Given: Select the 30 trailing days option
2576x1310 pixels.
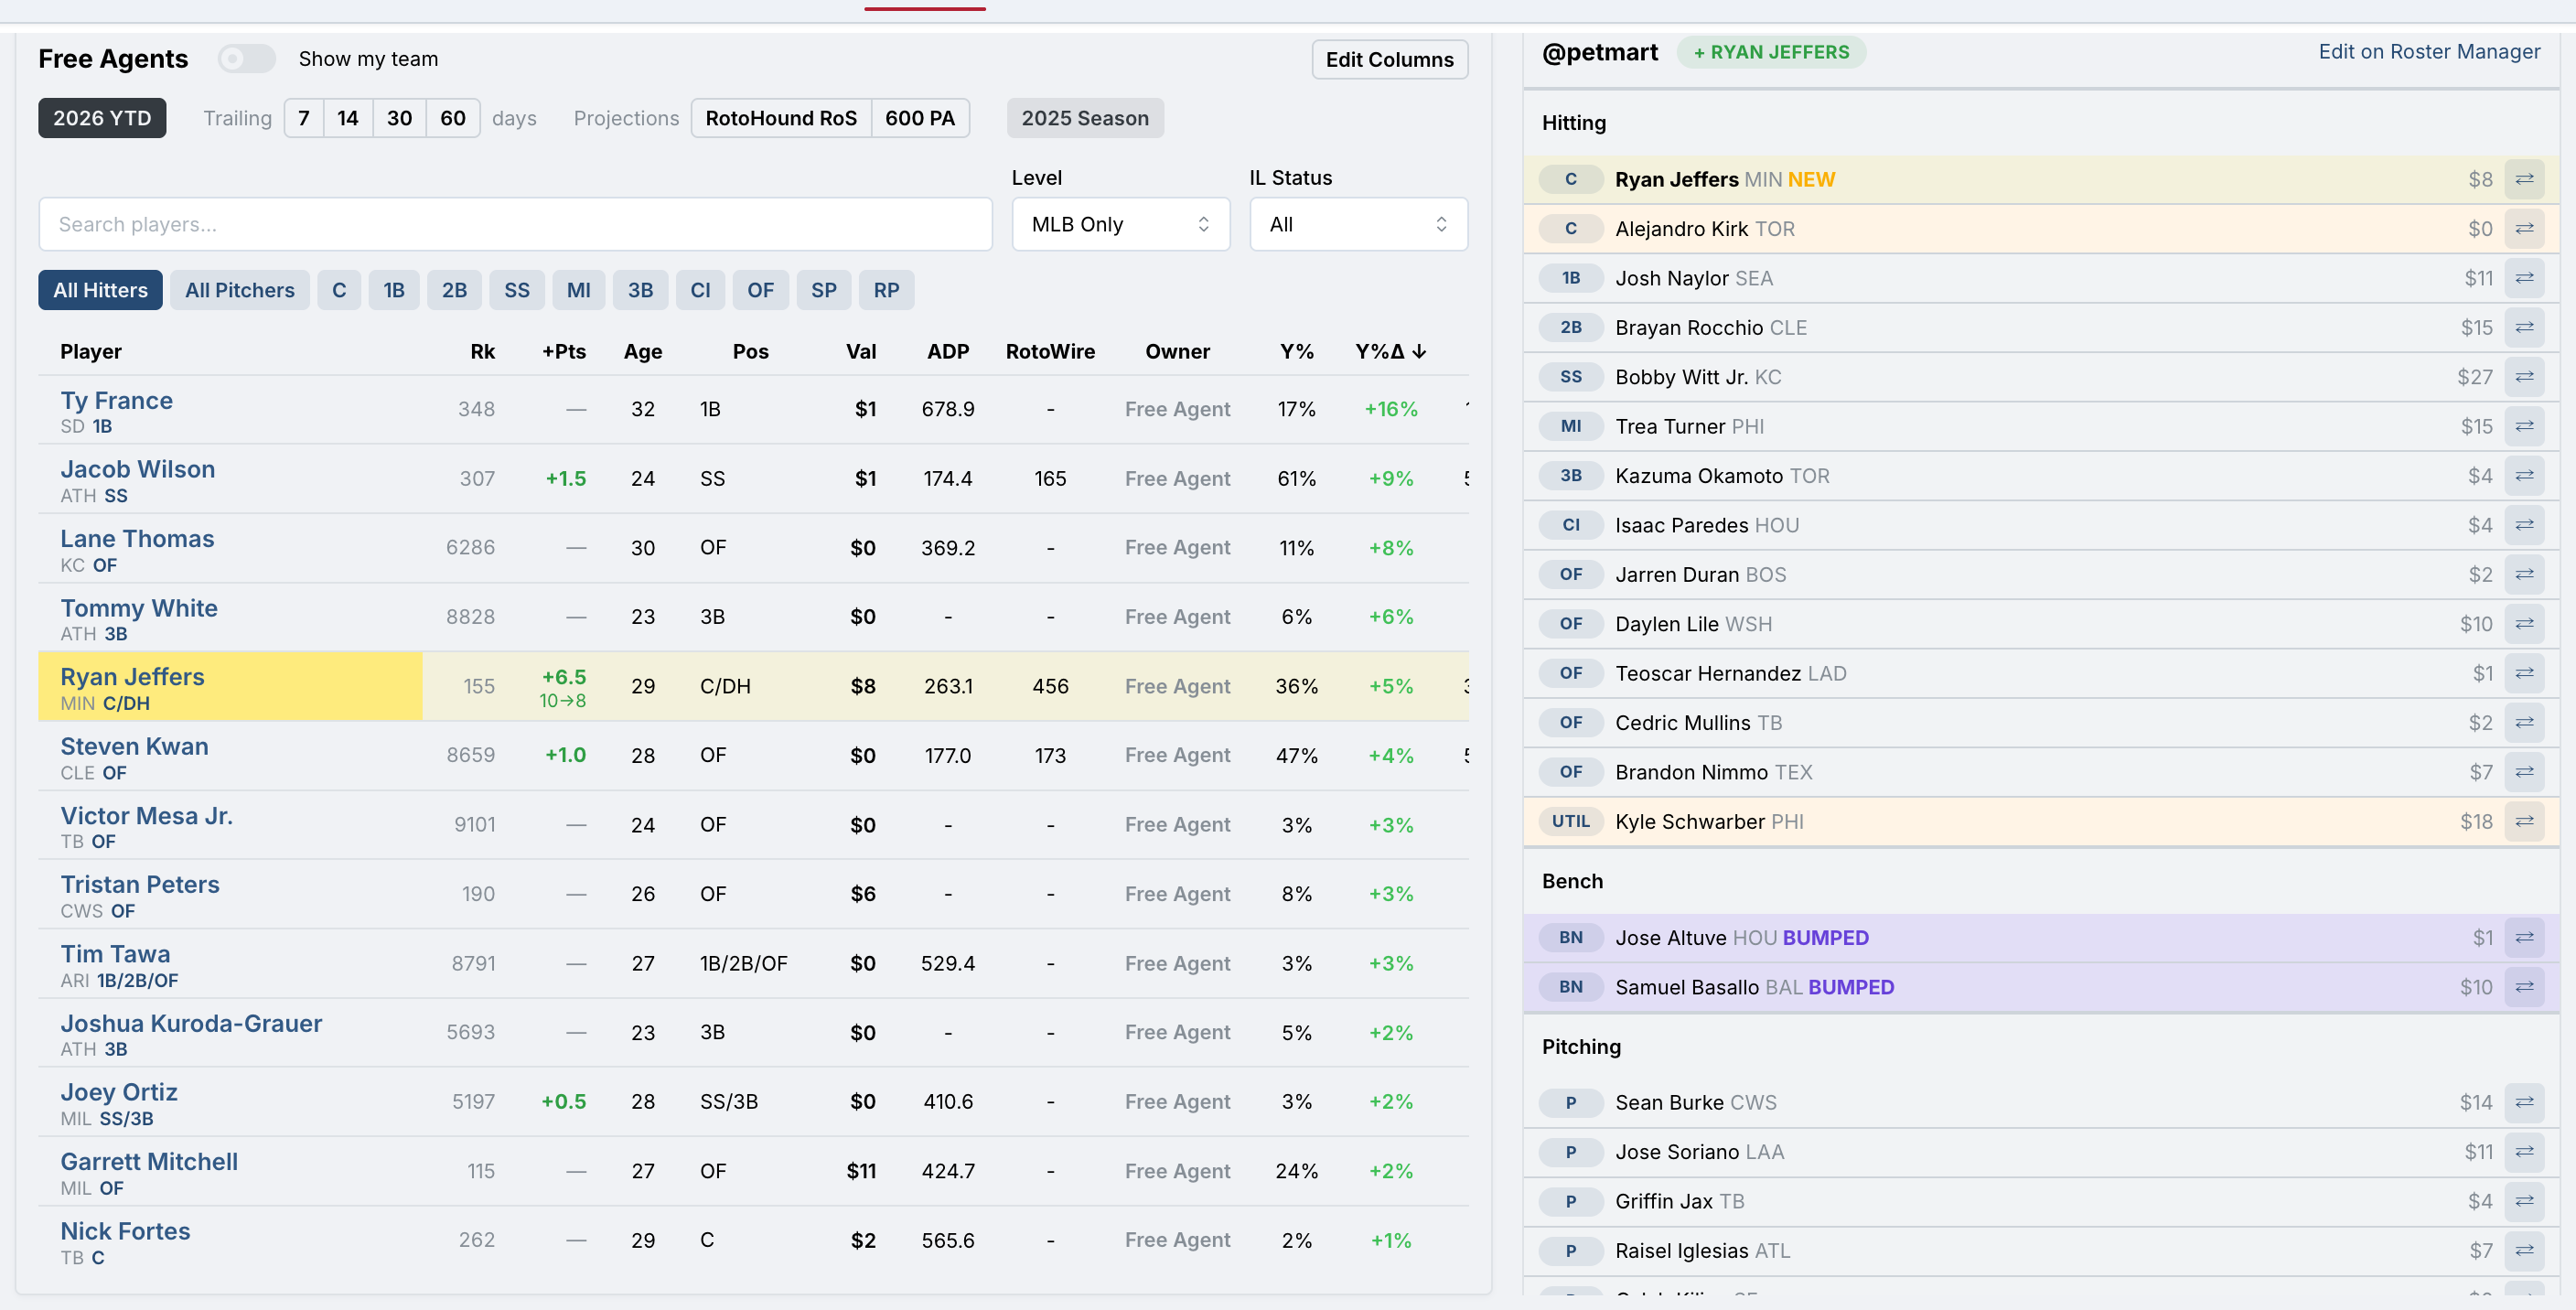Looking at the screenshot, I should tap(399, 118).
